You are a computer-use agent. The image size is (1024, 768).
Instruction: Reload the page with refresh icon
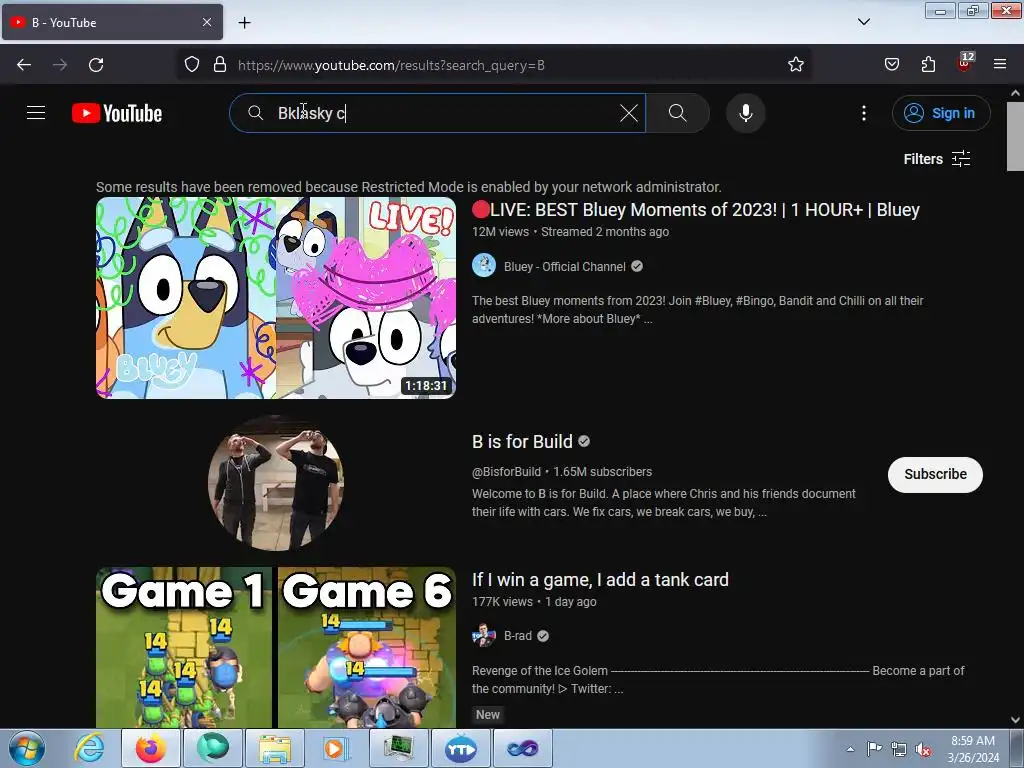(x=96, y=65)
